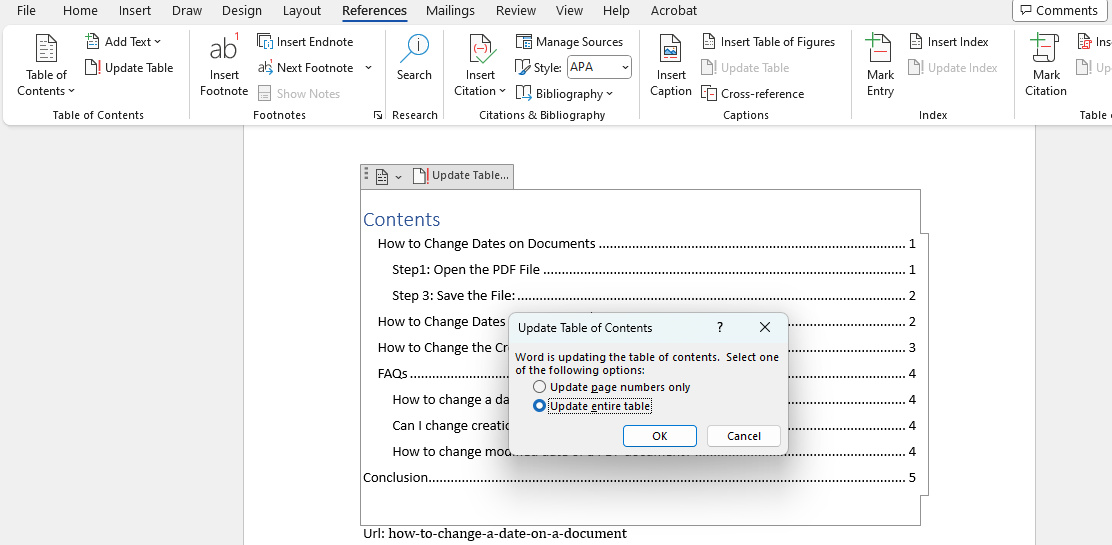Open the Table of Contents gallery
Image resolution: width=1112 pixels, height=545 pixels.
(46, 65)
